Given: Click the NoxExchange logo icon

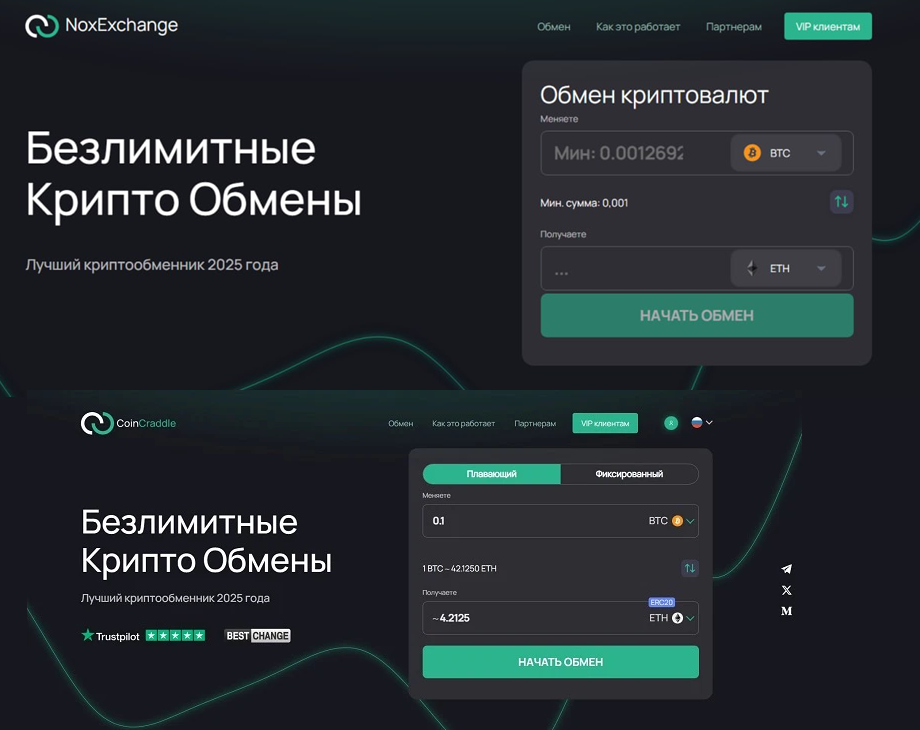Looking at the screenshot, I should pos(42,25).
